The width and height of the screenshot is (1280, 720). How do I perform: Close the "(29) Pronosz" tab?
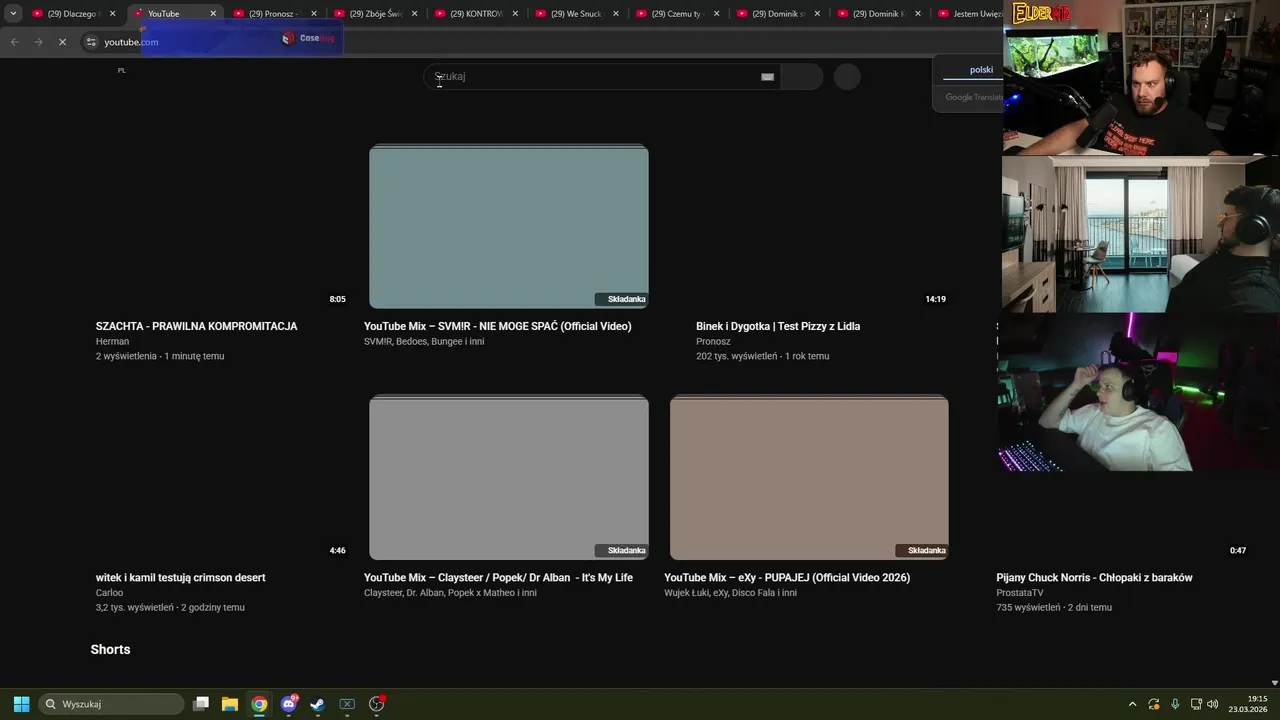pyautogui.click(x=314, y=14)
